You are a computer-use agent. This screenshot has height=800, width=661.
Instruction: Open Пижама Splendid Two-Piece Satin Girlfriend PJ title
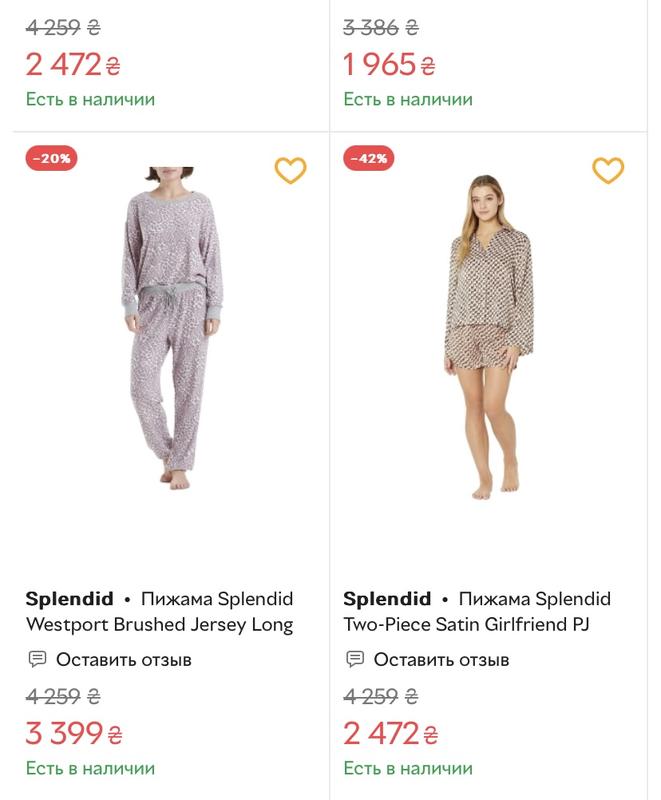477,611
